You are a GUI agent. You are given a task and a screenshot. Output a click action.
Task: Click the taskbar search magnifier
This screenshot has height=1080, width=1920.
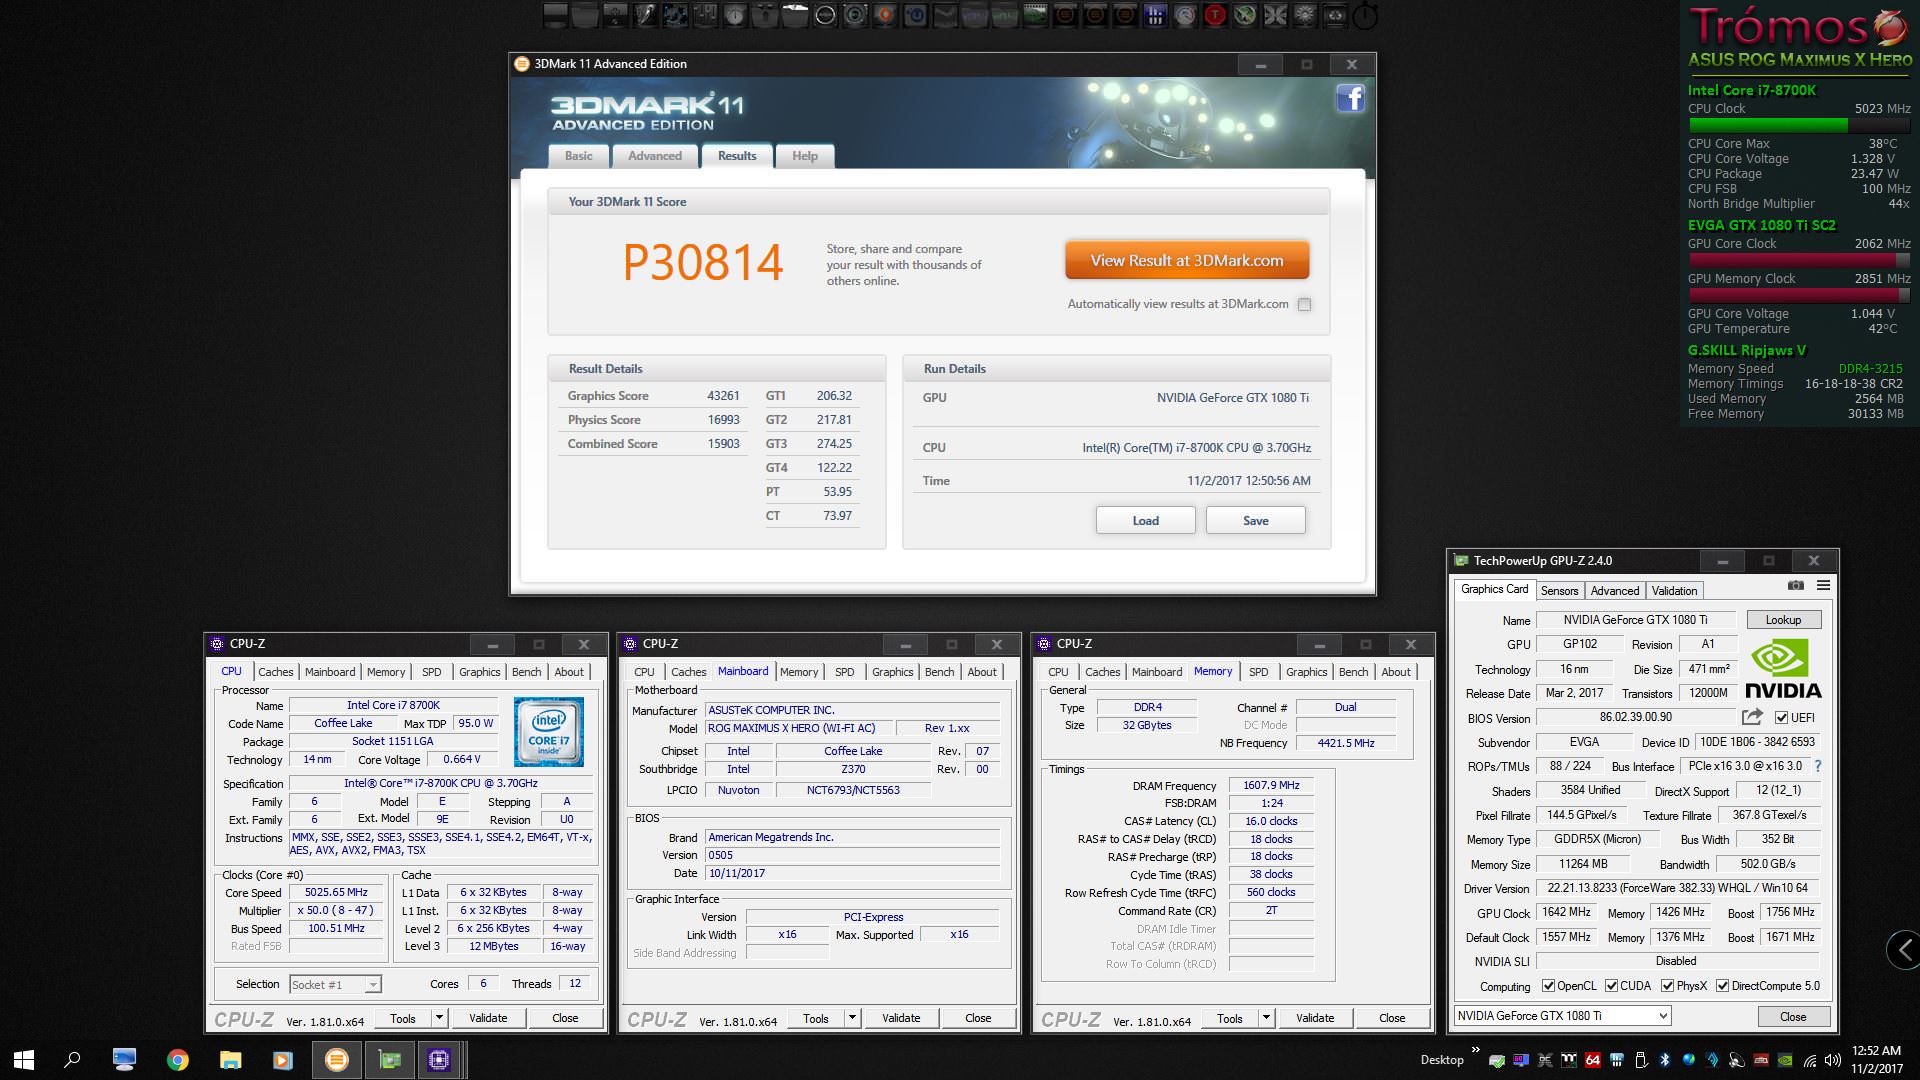[72, 1060]
